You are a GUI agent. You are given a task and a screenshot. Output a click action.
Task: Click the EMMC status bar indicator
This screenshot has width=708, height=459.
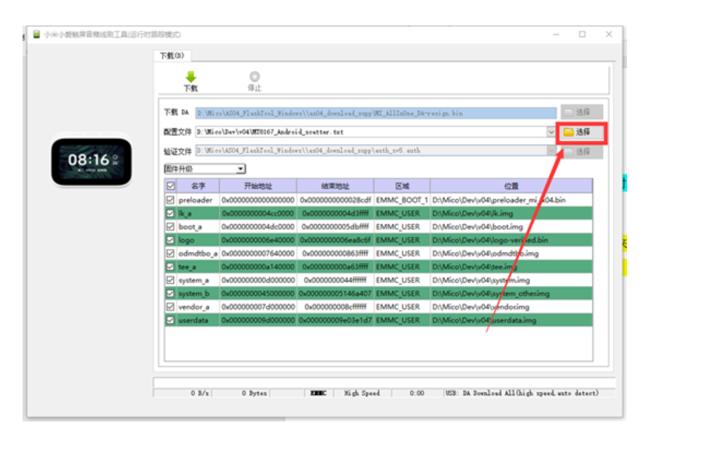tap(318, 393)
